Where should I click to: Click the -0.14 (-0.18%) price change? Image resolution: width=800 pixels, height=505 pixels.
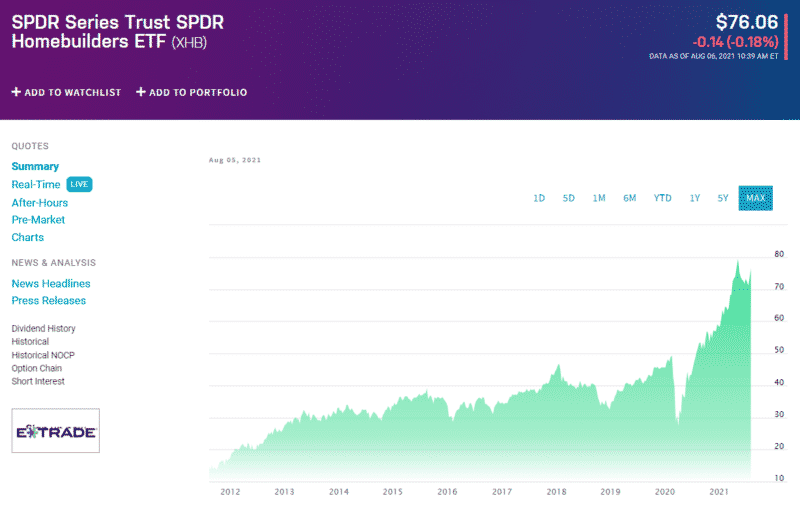(x=735, y=42)
